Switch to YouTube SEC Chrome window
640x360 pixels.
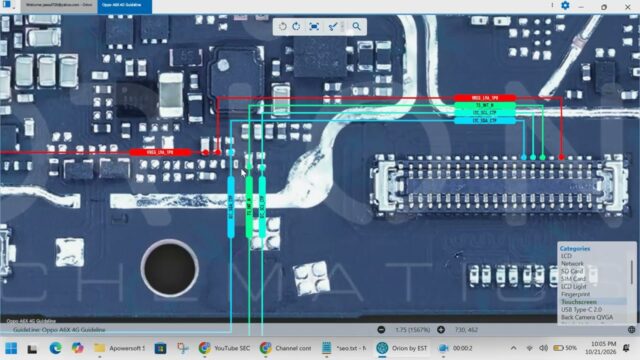click(x=224, y=348)
